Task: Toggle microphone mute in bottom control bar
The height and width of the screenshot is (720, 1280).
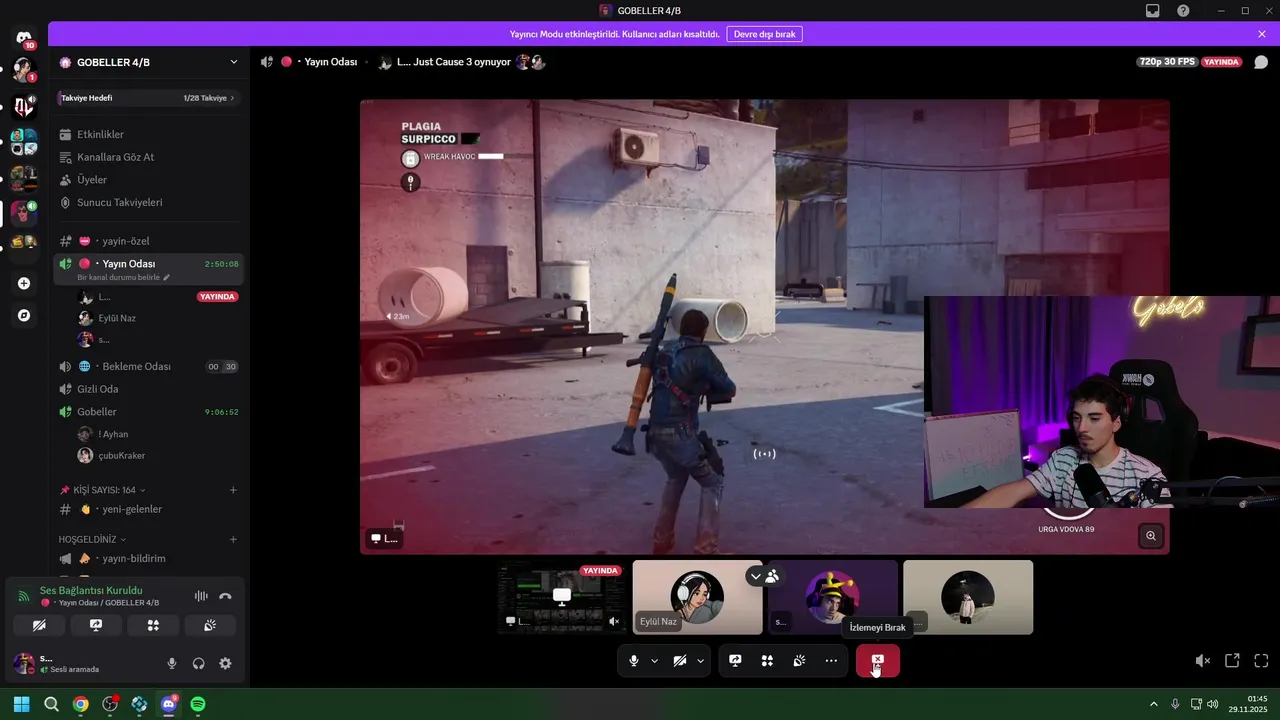Action: 634,661
